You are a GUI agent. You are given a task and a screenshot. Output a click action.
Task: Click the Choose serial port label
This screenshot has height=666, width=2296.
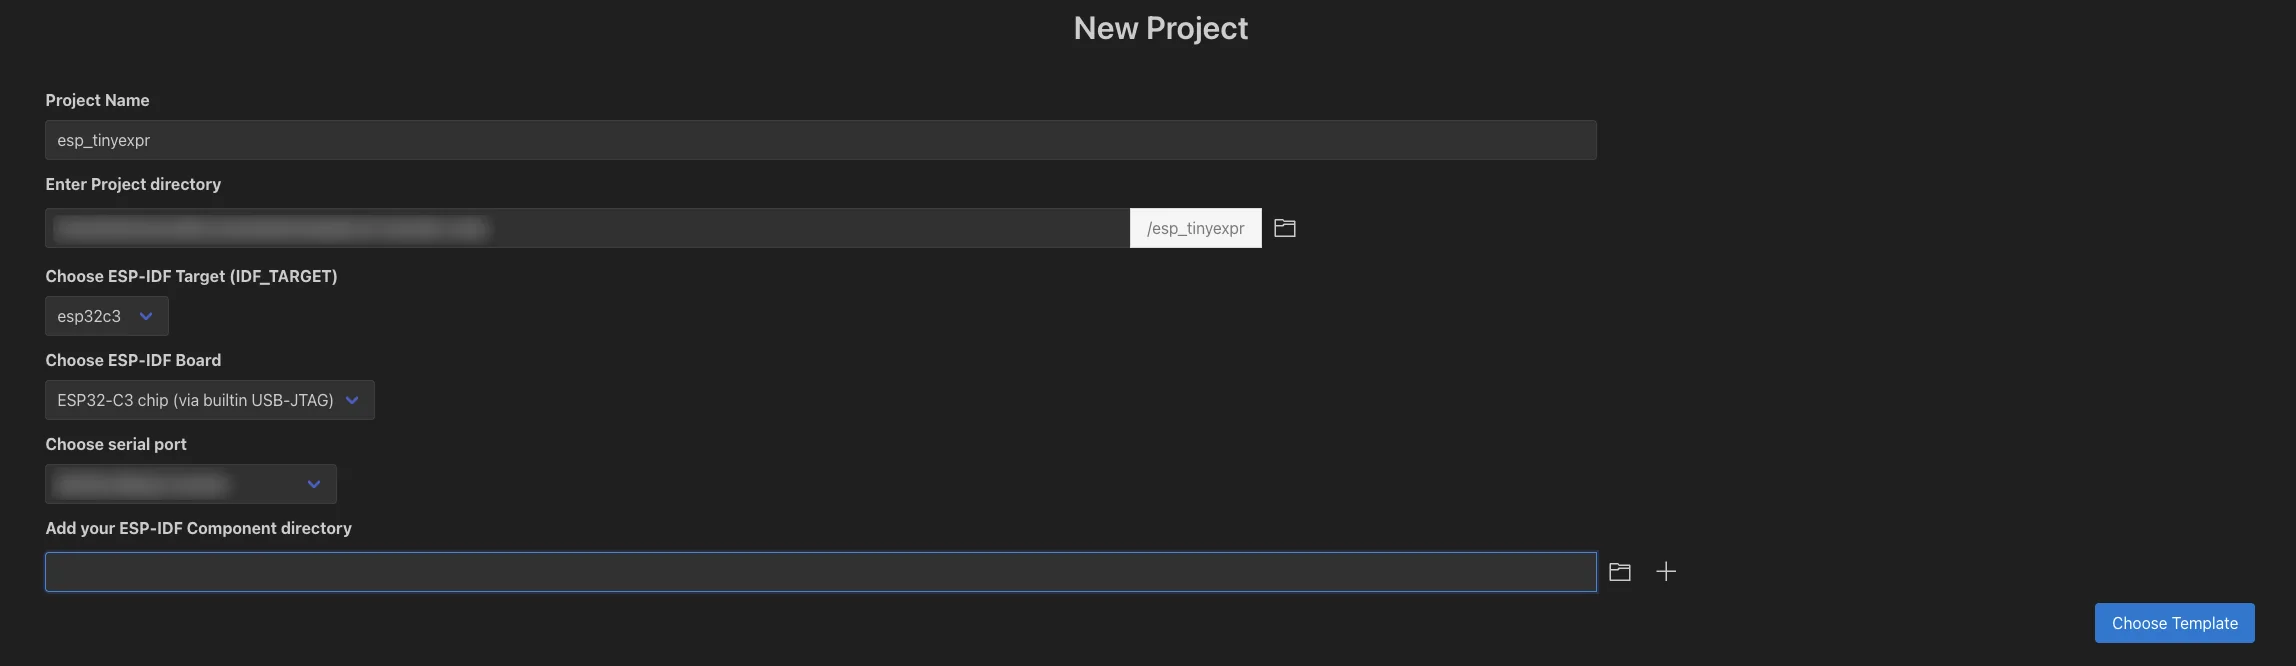pos(115,444)
